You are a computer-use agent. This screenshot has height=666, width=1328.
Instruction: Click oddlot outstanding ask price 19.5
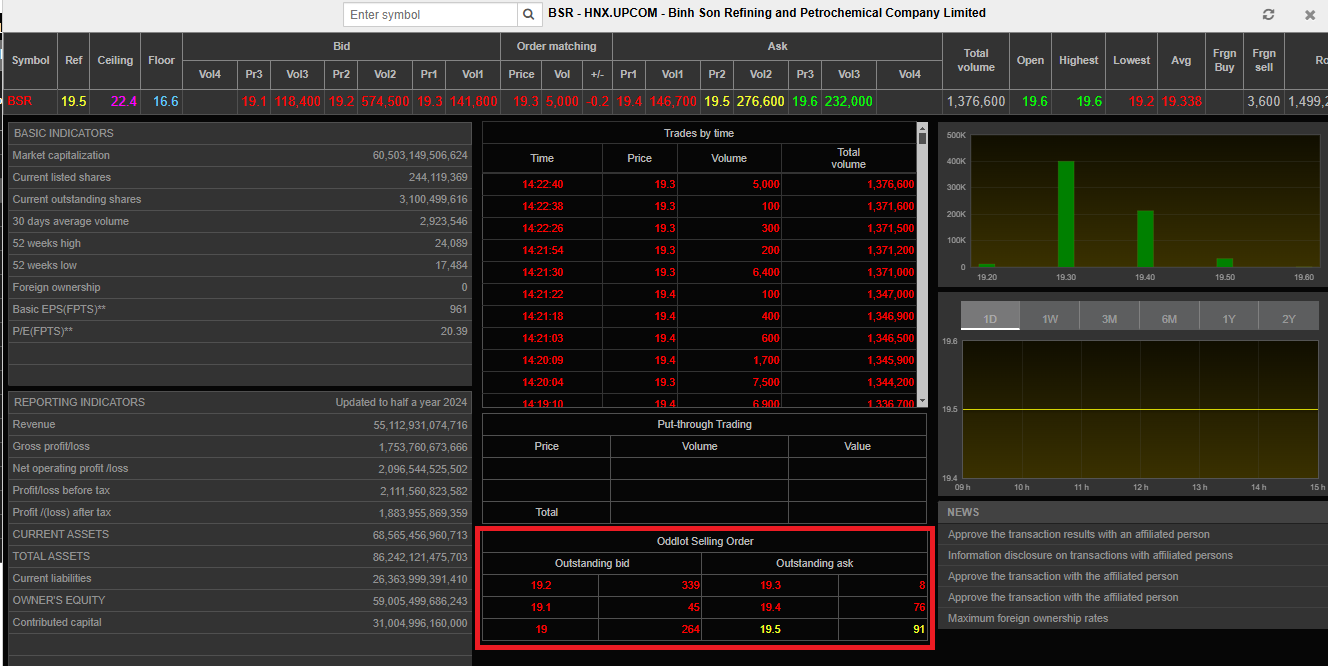[770, 629]
